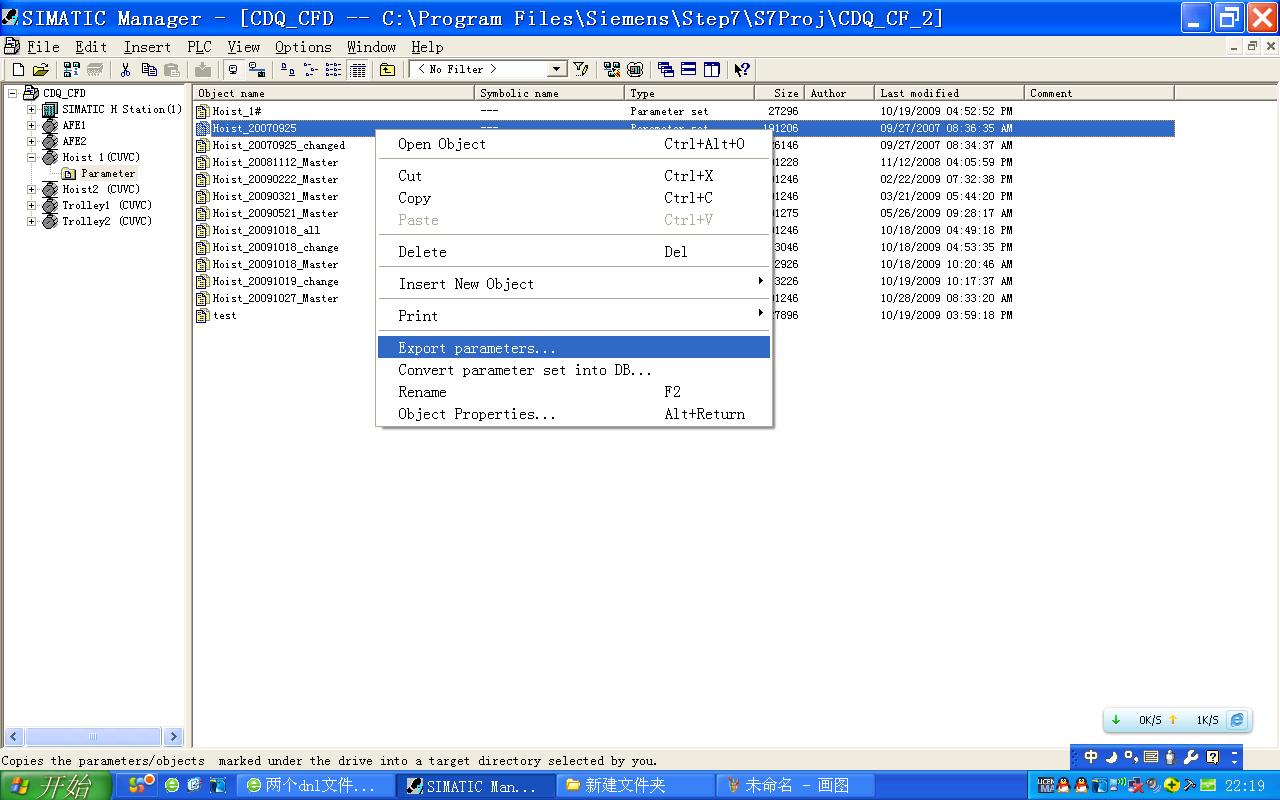1280x800 pixels.
Task: Click the Open Project folder icon
Action: click(40, 69)
